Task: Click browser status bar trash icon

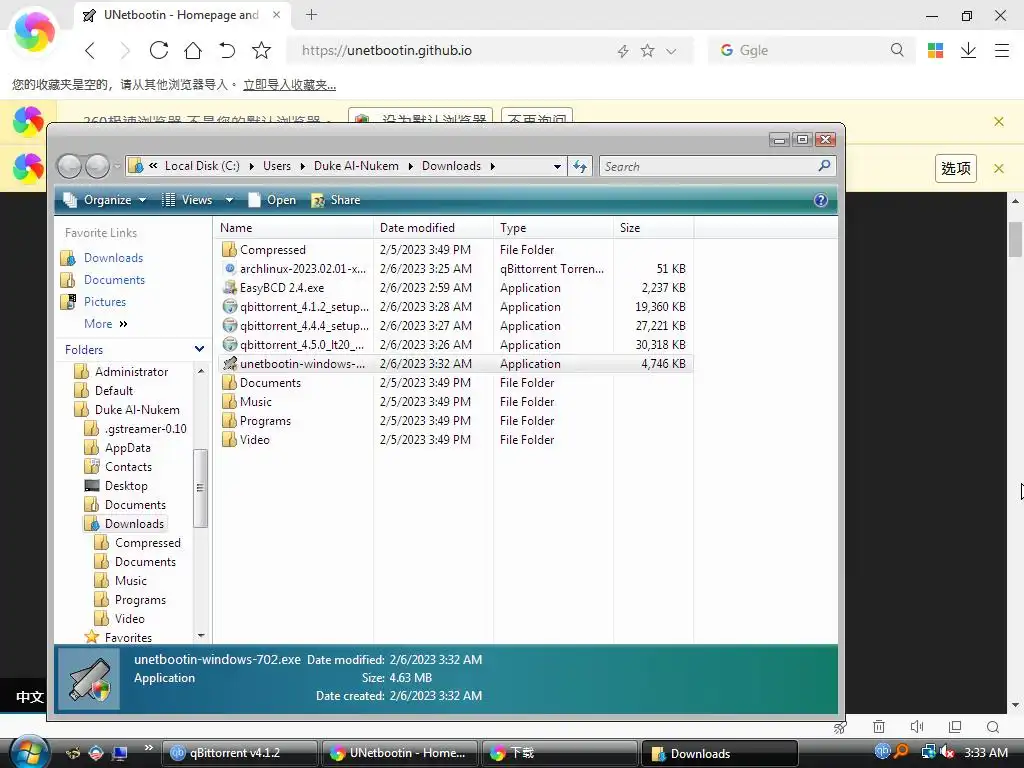Action: [x=878, y=727]
